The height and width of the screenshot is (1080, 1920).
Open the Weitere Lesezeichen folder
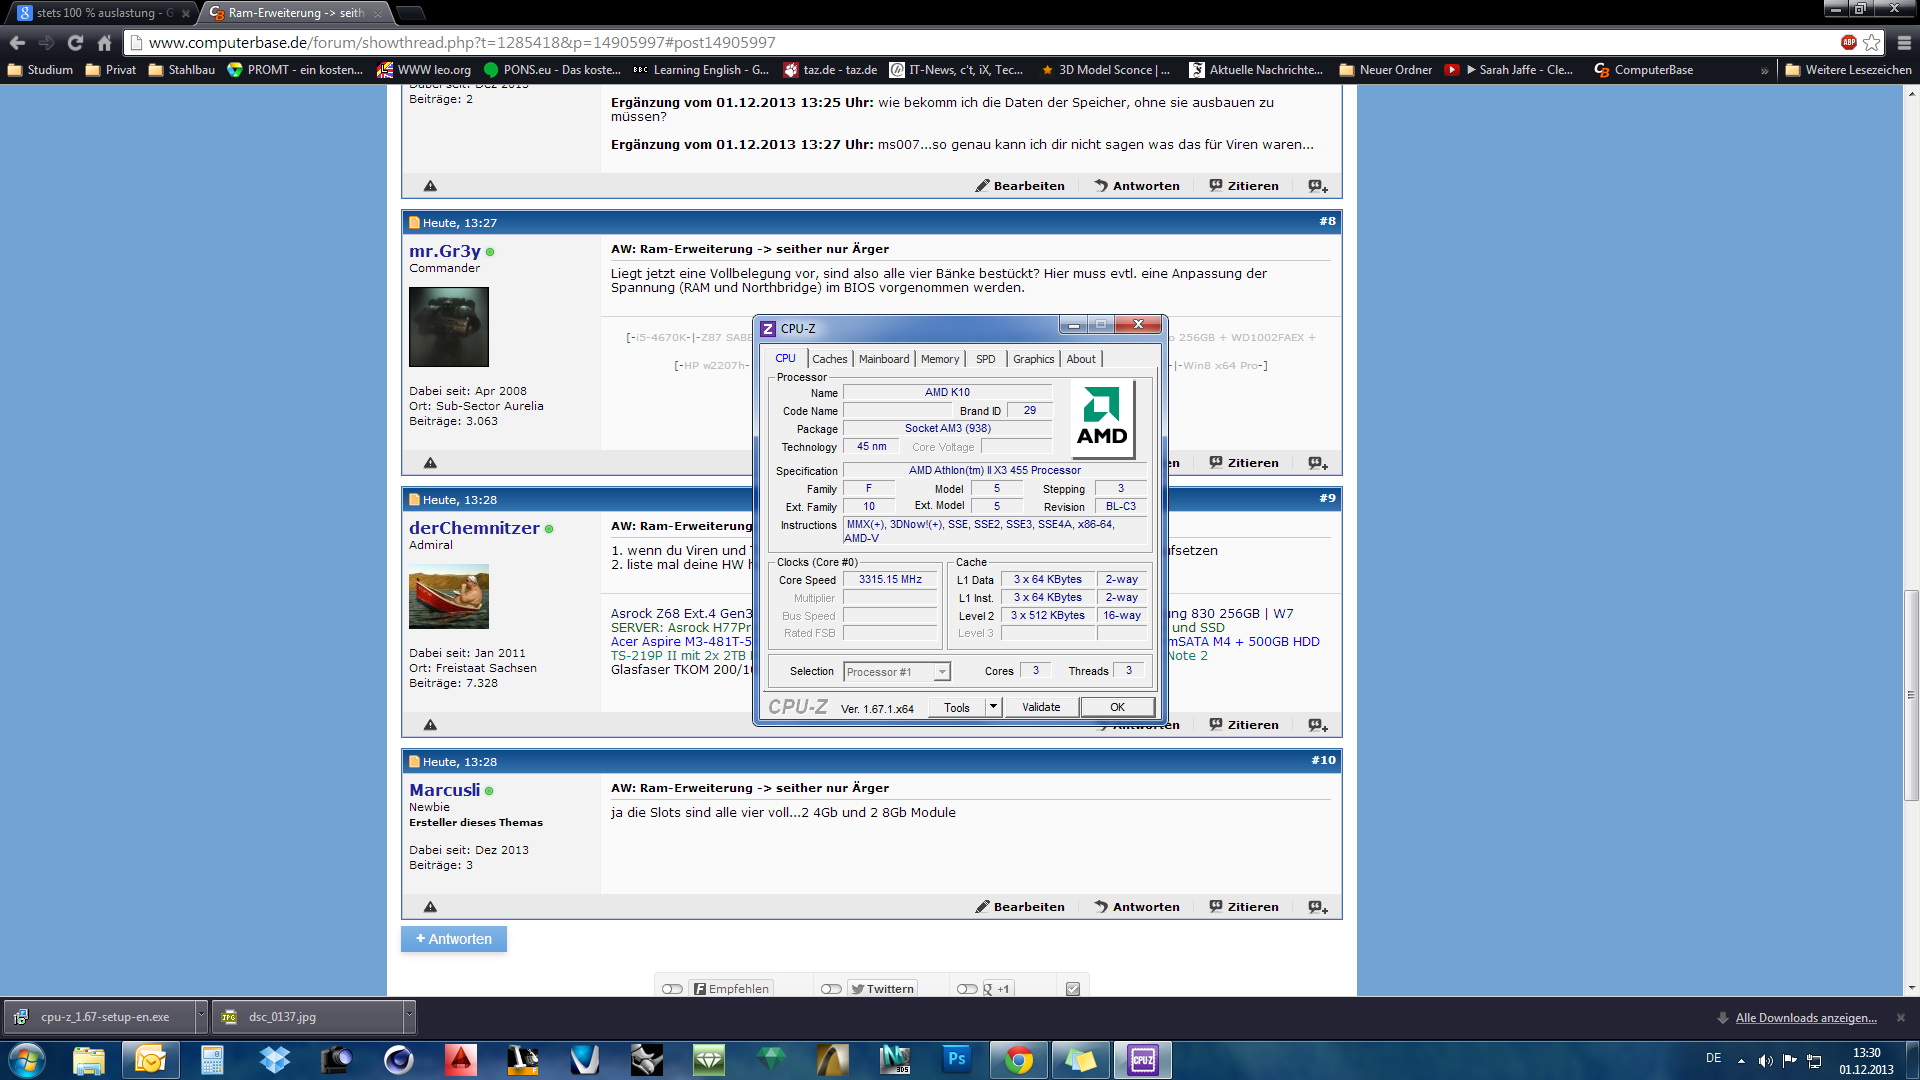[x=1848, y=70]
